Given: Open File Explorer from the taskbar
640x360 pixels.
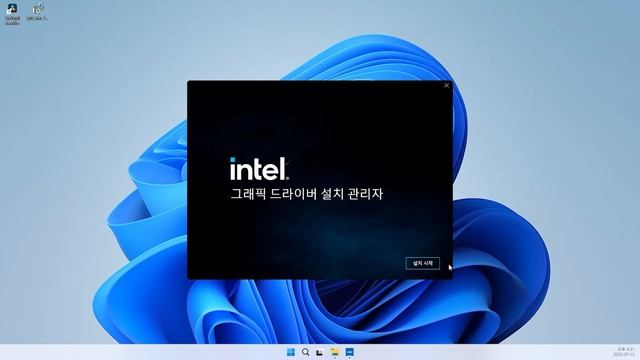Looking at the screenshot, I should click(335, 352).
